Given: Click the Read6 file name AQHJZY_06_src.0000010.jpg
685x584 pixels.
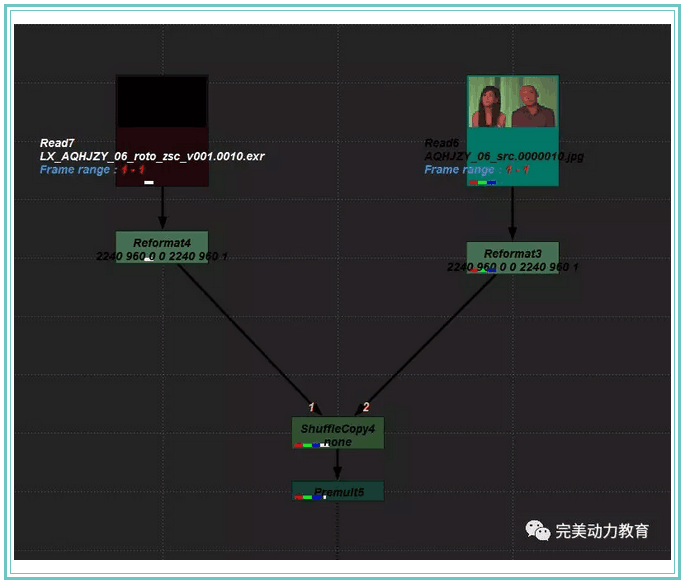Looking at the screenshot, I should point(504,156).
